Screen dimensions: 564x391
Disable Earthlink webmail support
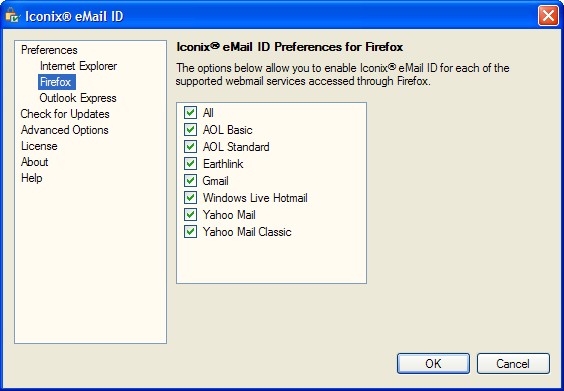[x=190, y=164]
